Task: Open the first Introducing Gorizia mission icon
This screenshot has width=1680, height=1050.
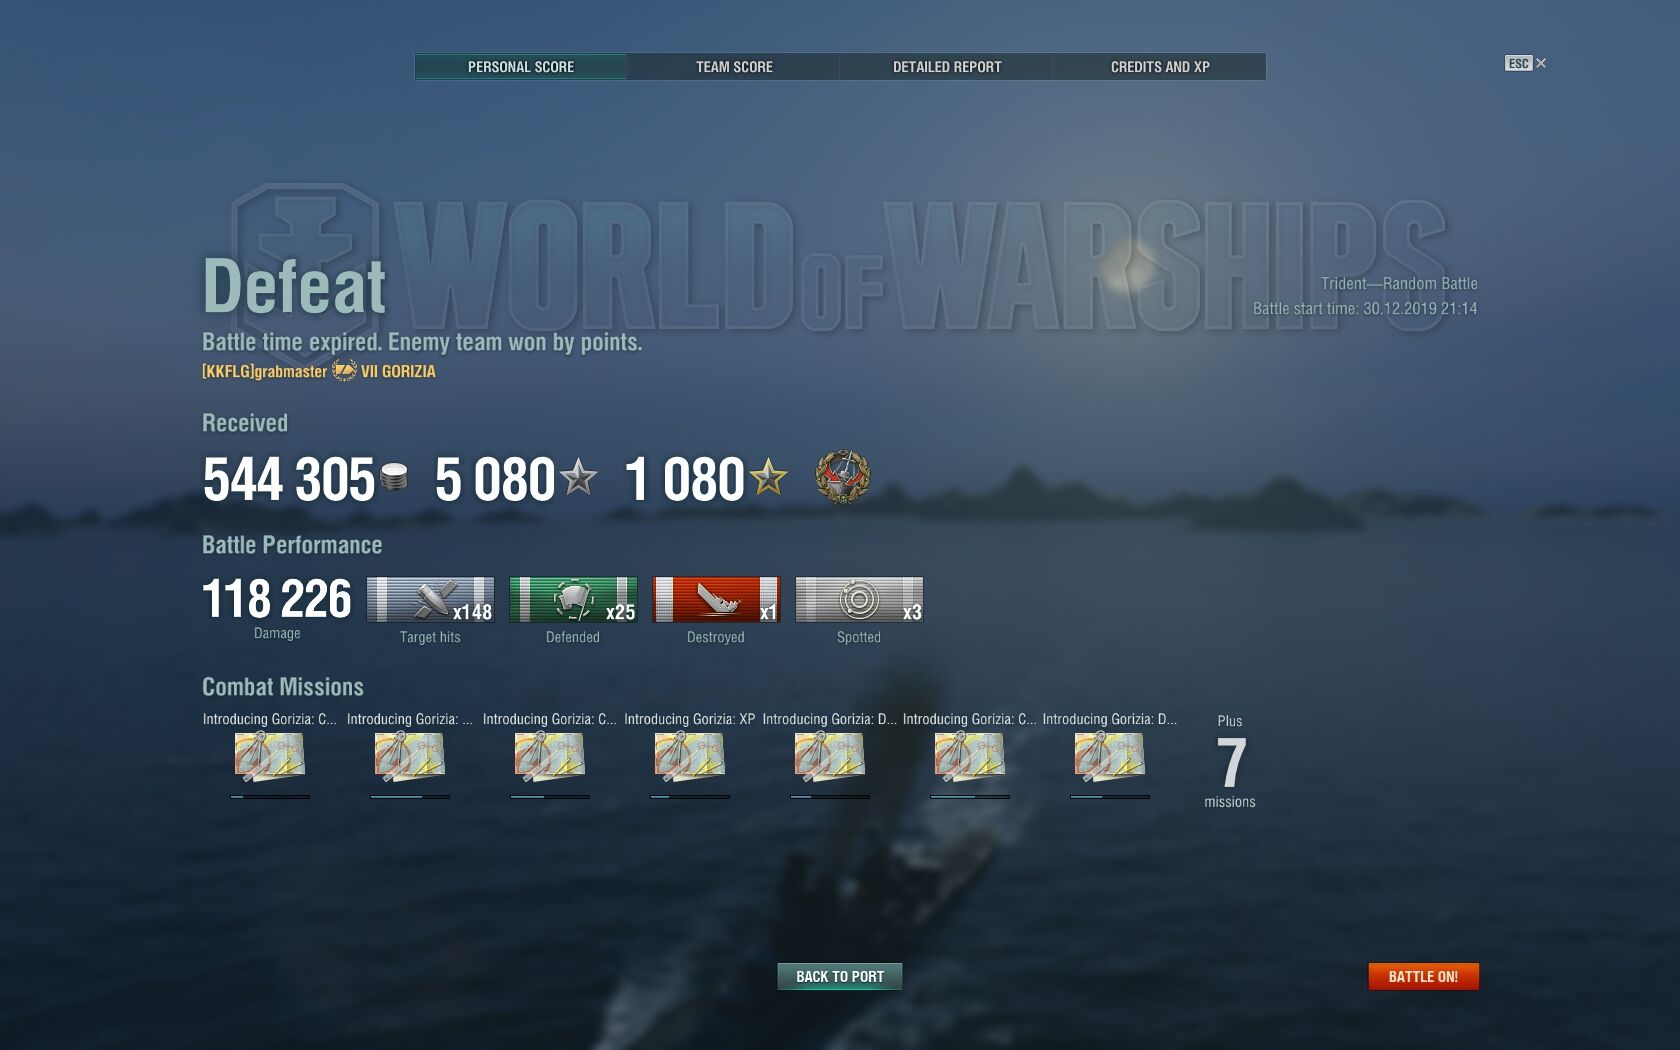Action: [270, 756]
